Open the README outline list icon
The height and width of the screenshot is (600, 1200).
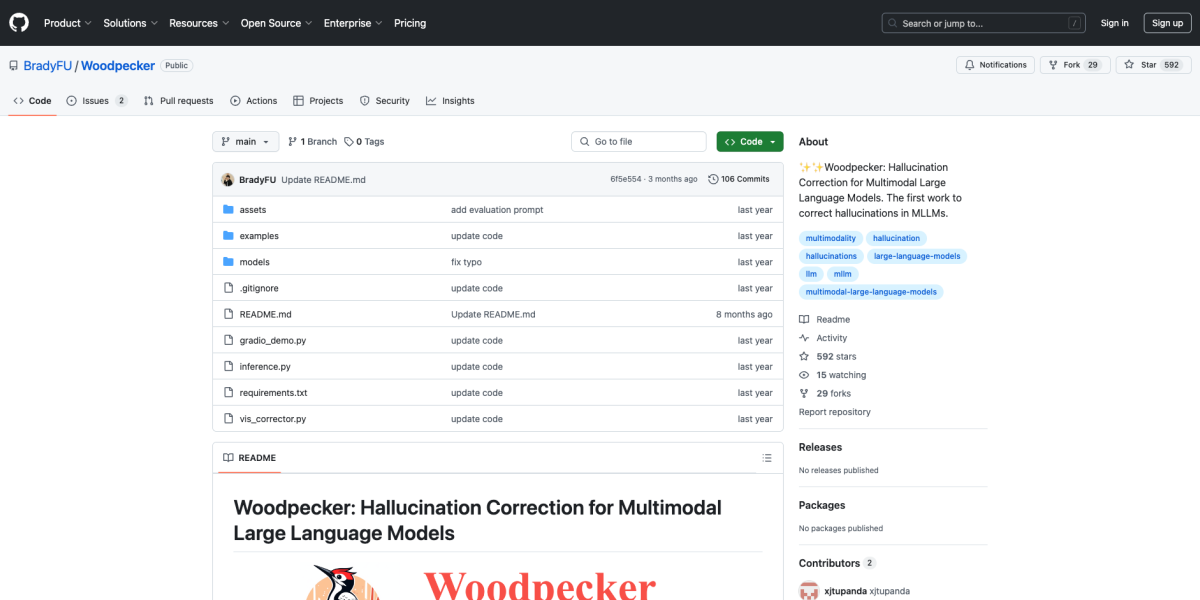coord(767,457)
